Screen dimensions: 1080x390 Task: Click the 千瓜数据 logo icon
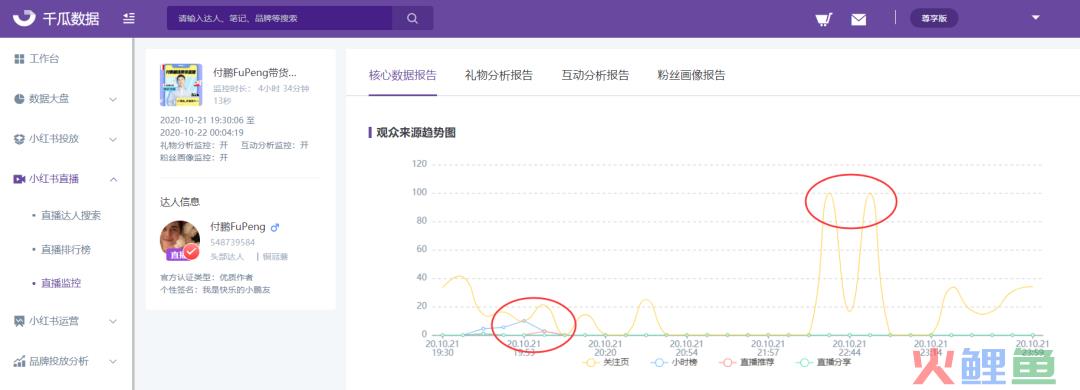(x=24, y=18)
